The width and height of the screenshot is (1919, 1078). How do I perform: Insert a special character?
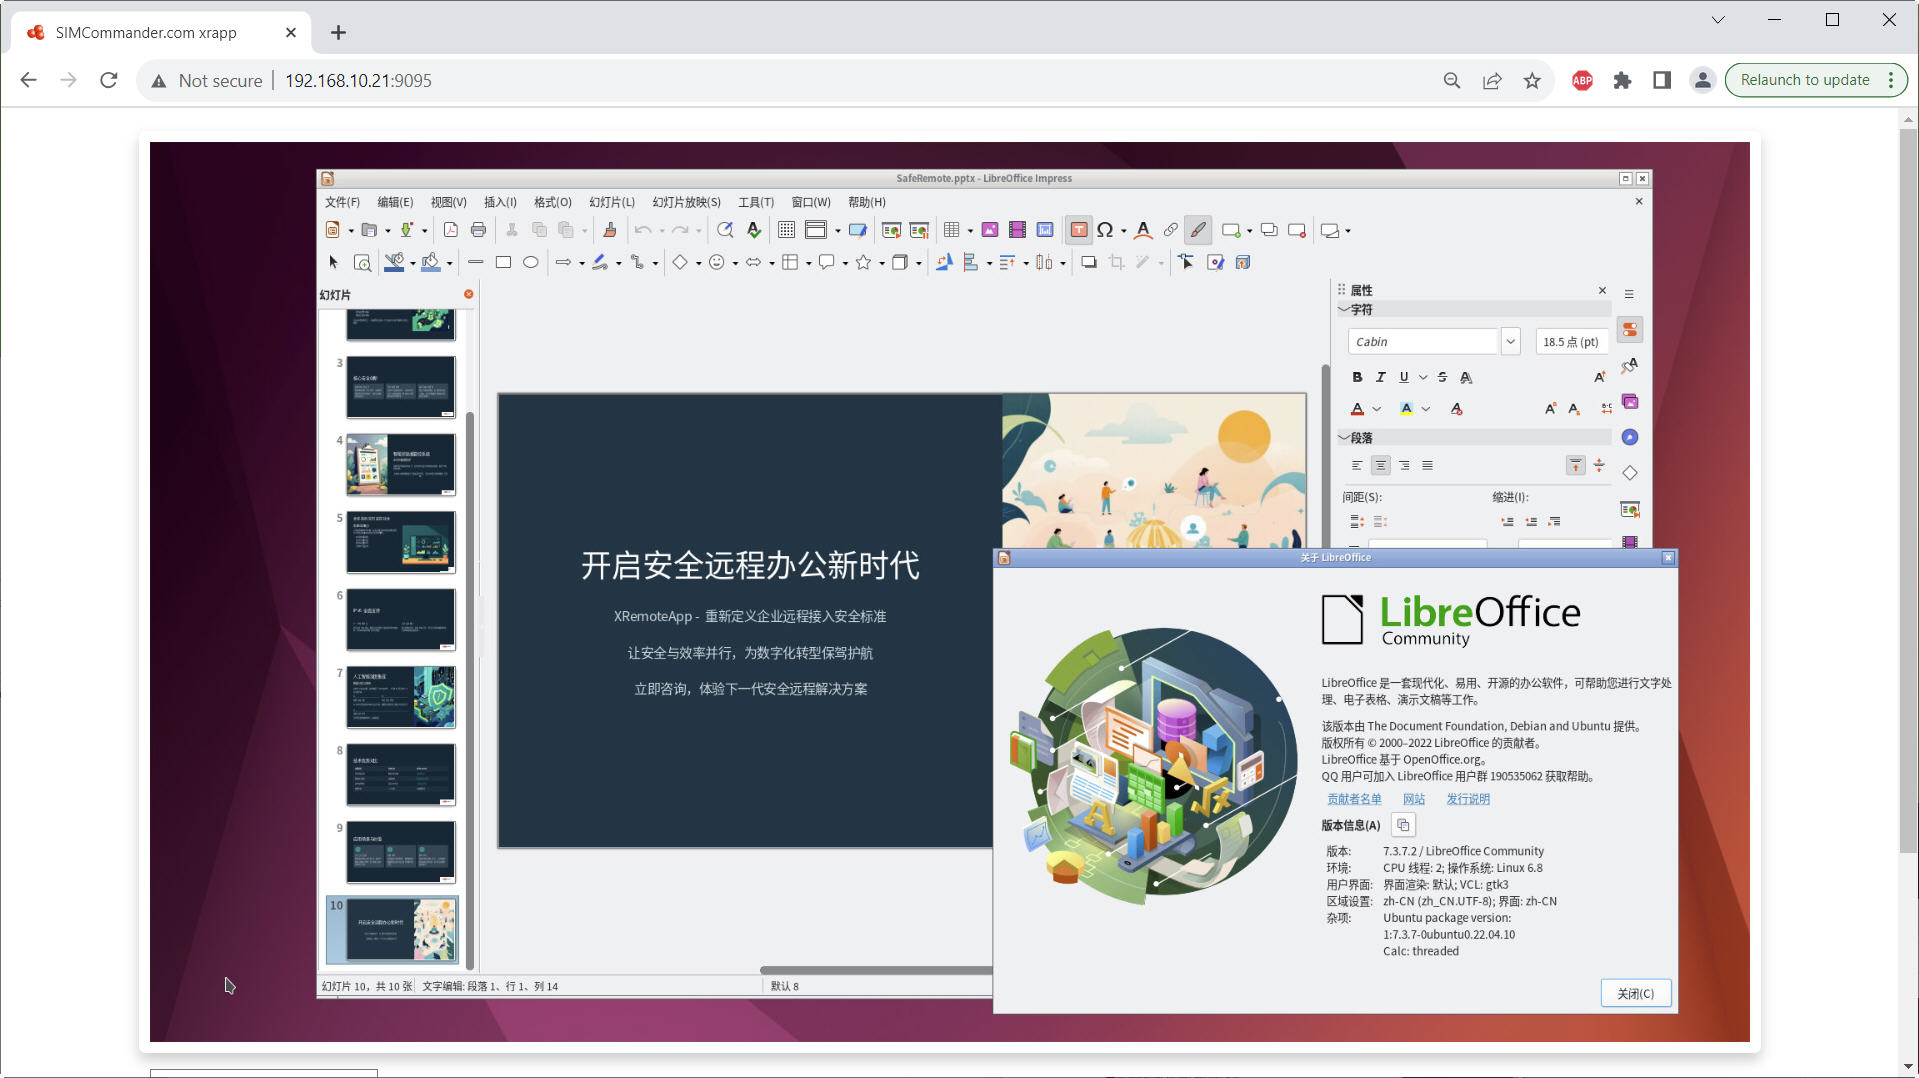(1106, 229)
